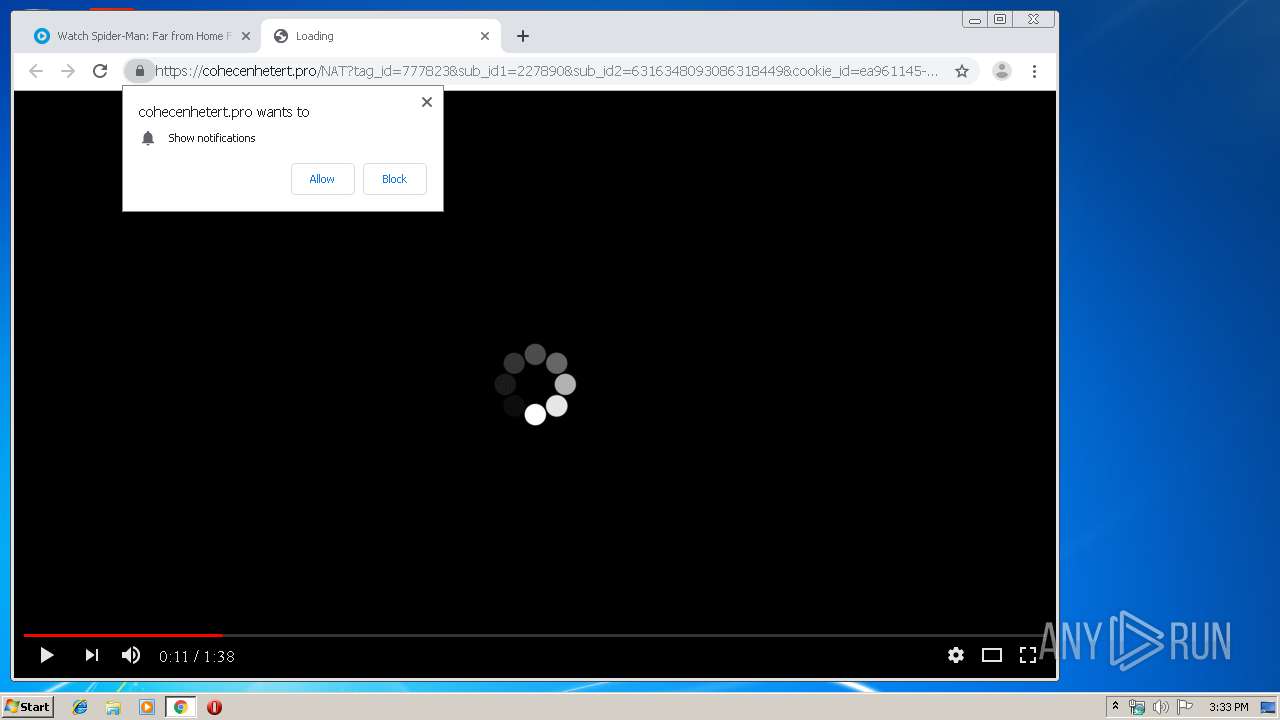This screenshot has width=1280, height=720.
Task: Click the loading spinner in video
Action: pyautogui.click(x=535, y=384)
